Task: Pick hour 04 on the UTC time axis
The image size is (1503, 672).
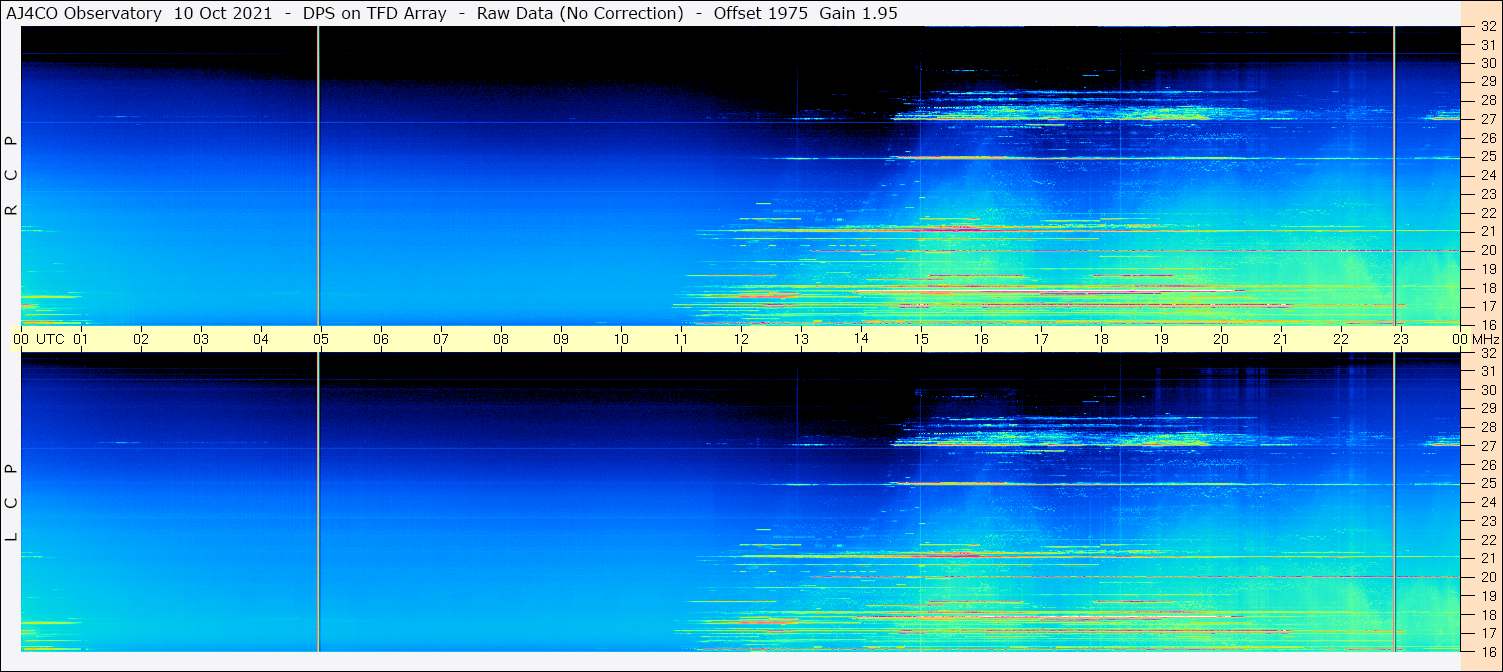Action: click(261, 339)
